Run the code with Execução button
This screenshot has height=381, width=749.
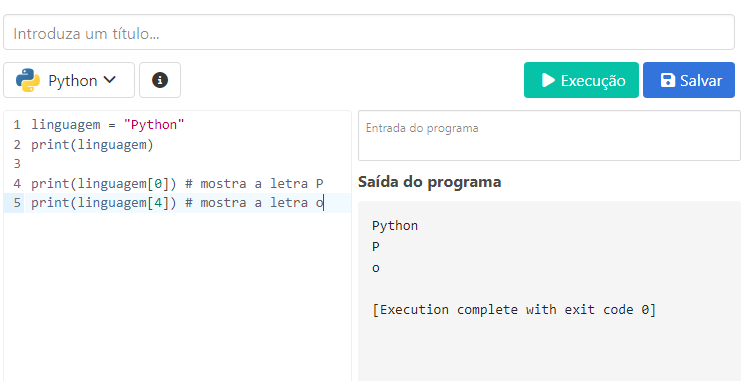(x=581, y=80)
